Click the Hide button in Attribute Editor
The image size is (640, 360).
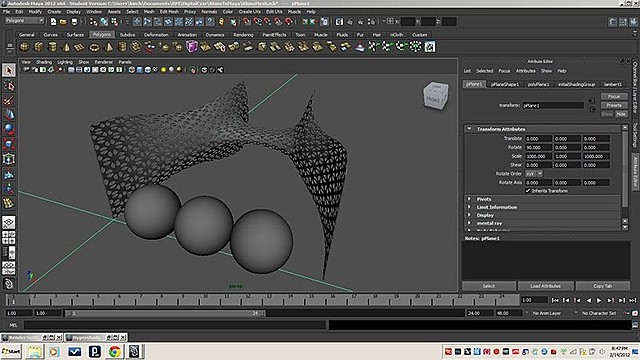621,114
